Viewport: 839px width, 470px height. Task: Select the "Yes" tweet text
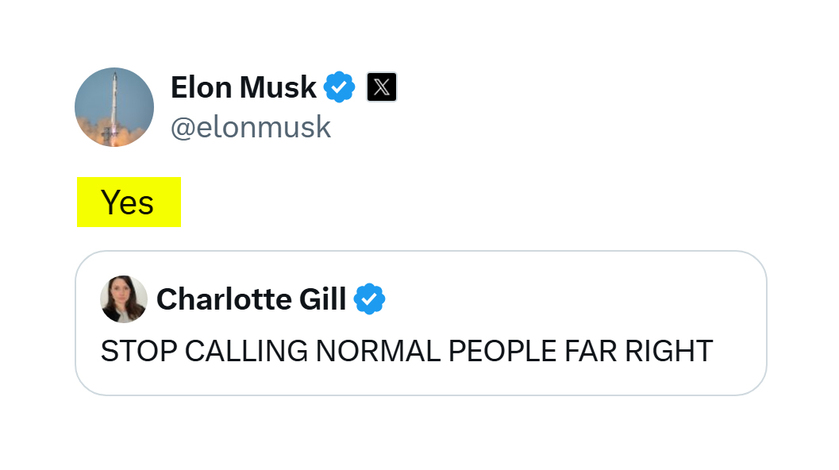tap(127, 202)
